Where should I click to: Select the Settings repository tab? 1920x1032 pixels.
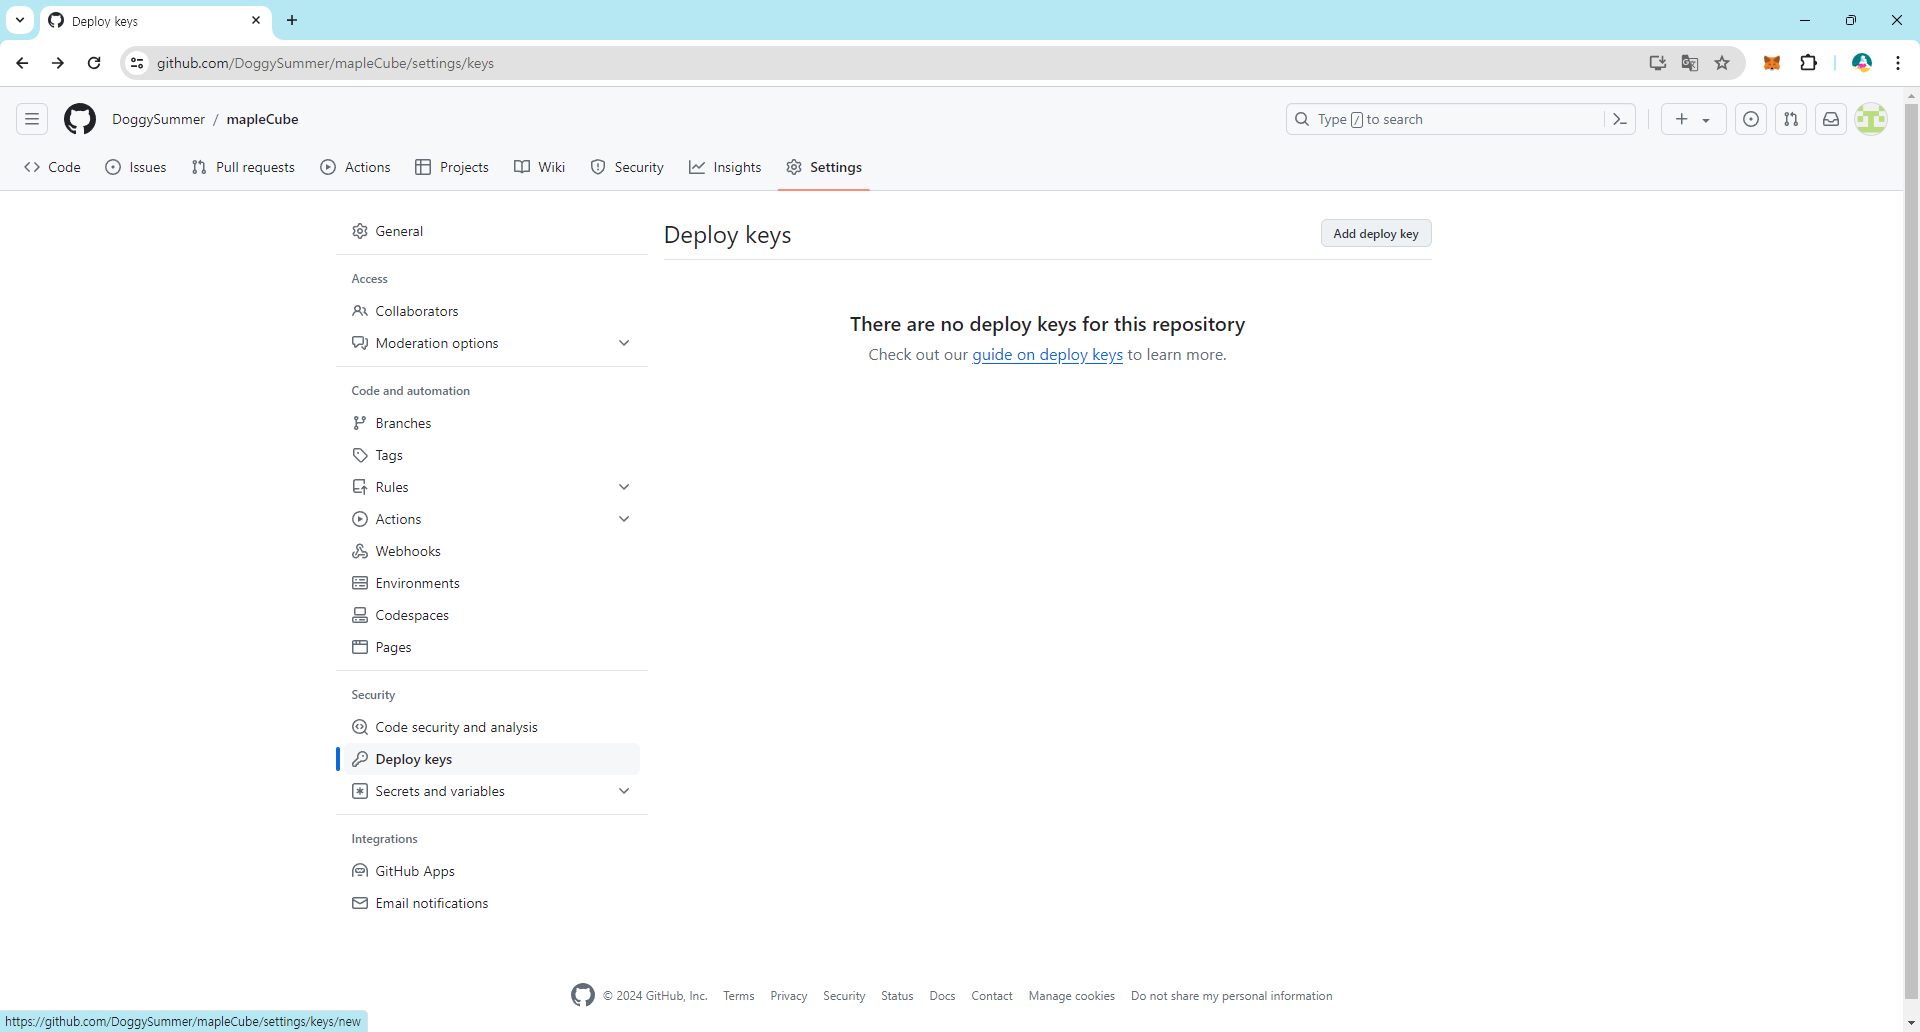click(x=824, y=167)
